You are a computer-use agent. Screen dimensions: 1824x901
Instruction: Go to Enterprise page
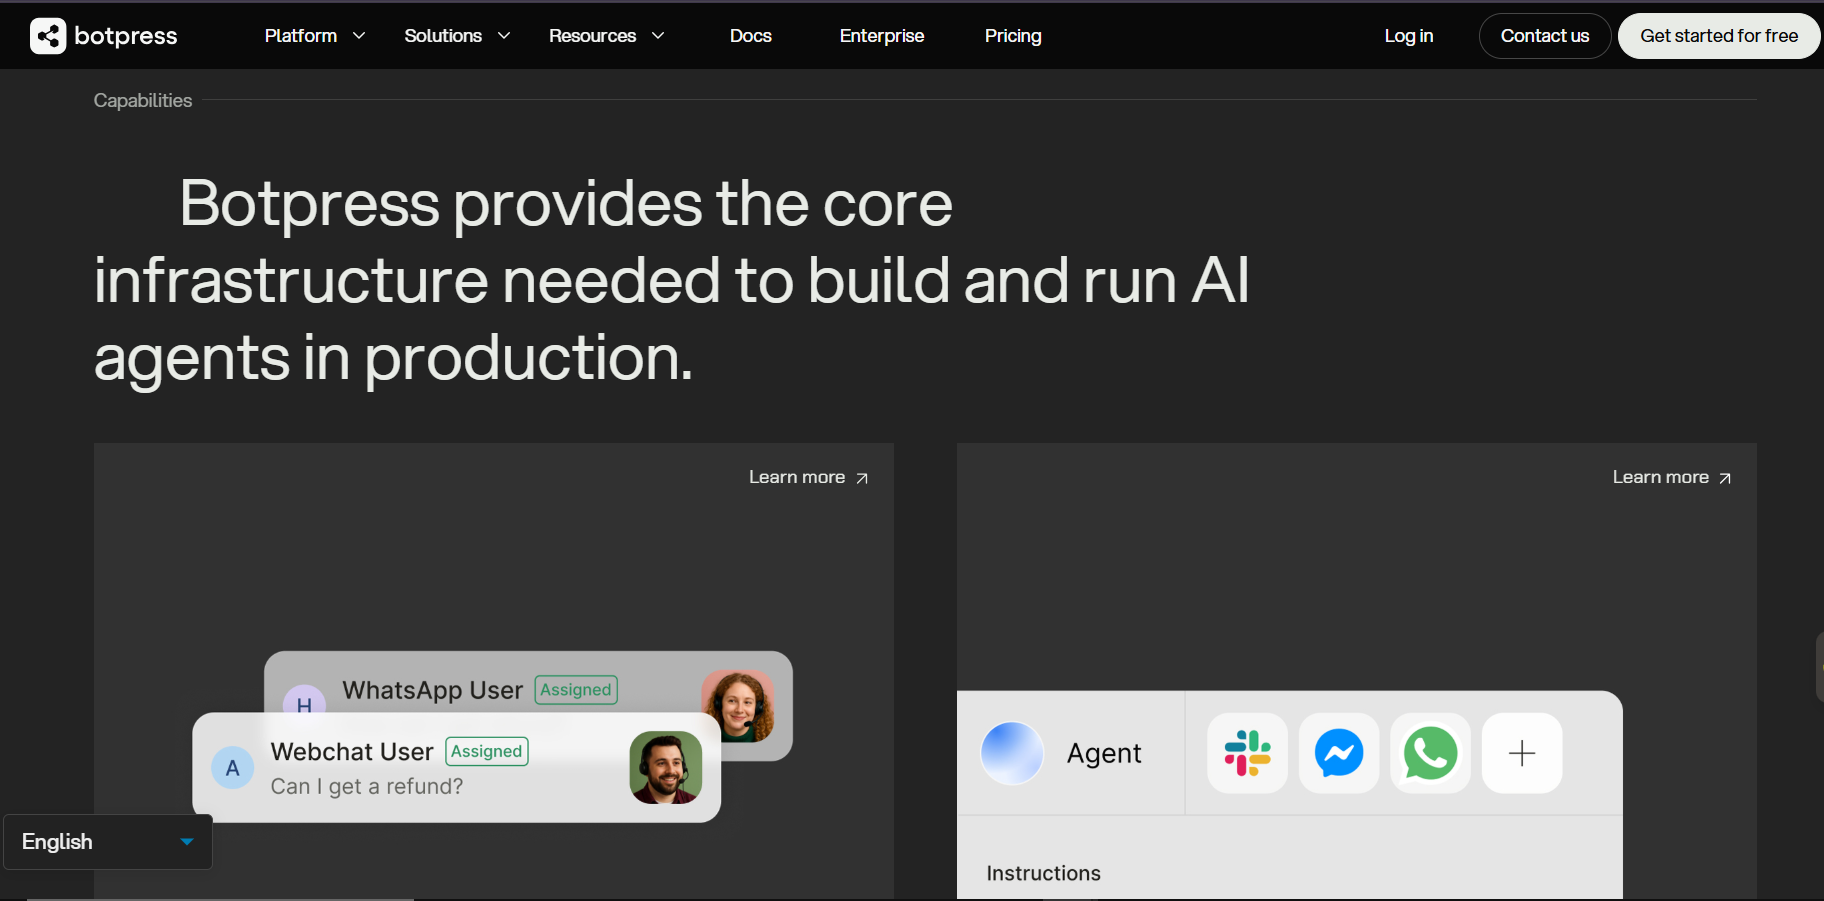[882, 36]
